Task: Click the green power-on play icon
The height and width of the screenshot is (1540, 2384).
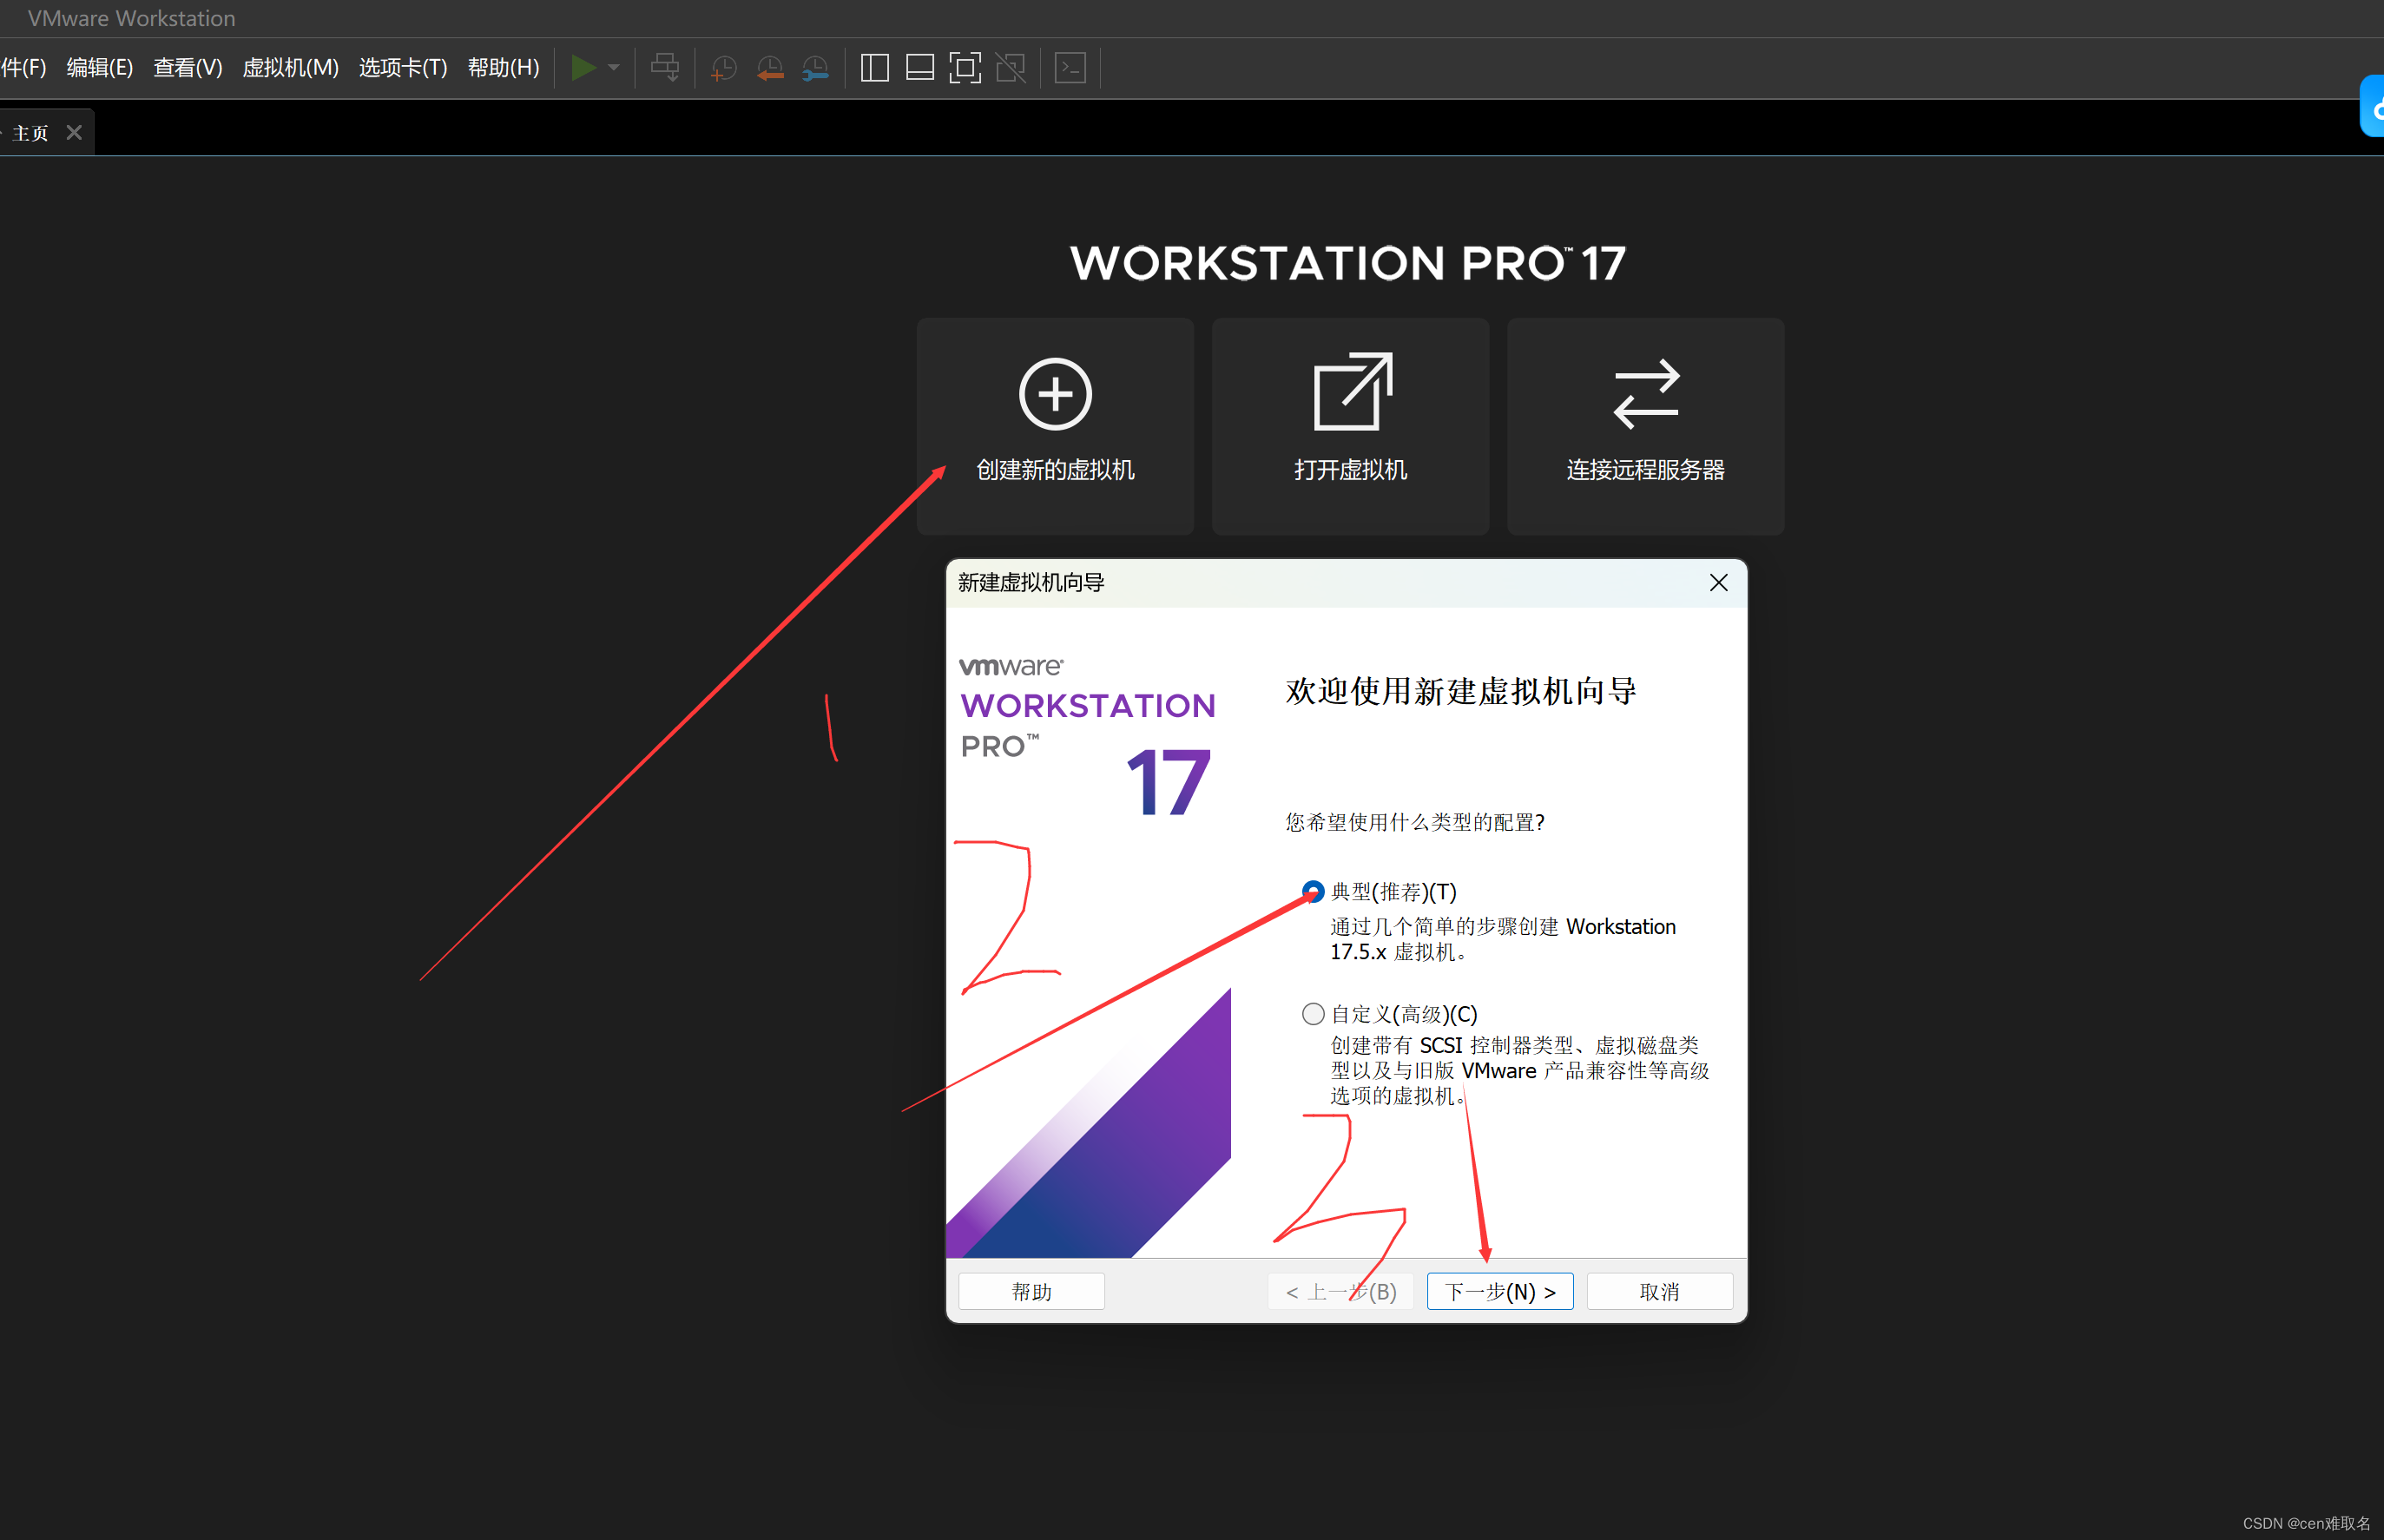Action: (x=583, y=68)
